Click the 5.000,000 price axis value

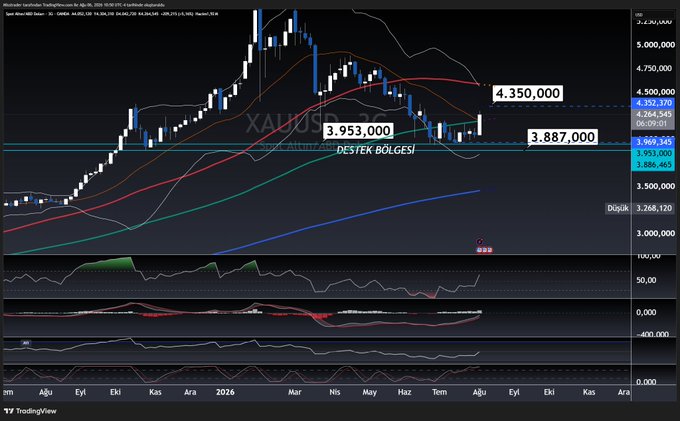(655, 45)
